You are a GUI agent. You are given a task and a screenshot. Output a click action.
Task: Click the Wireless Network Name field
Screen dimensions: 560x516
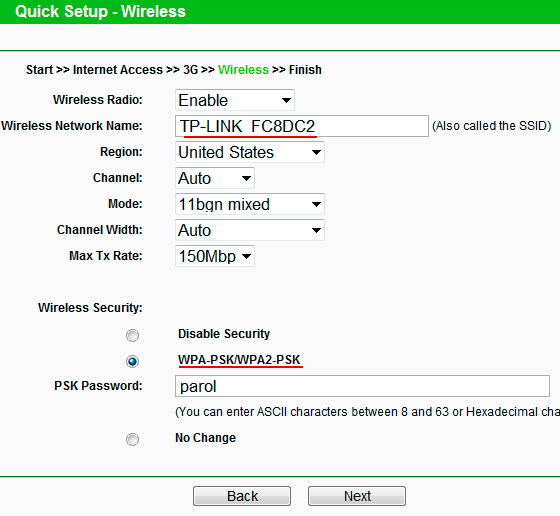click(302, 126)
